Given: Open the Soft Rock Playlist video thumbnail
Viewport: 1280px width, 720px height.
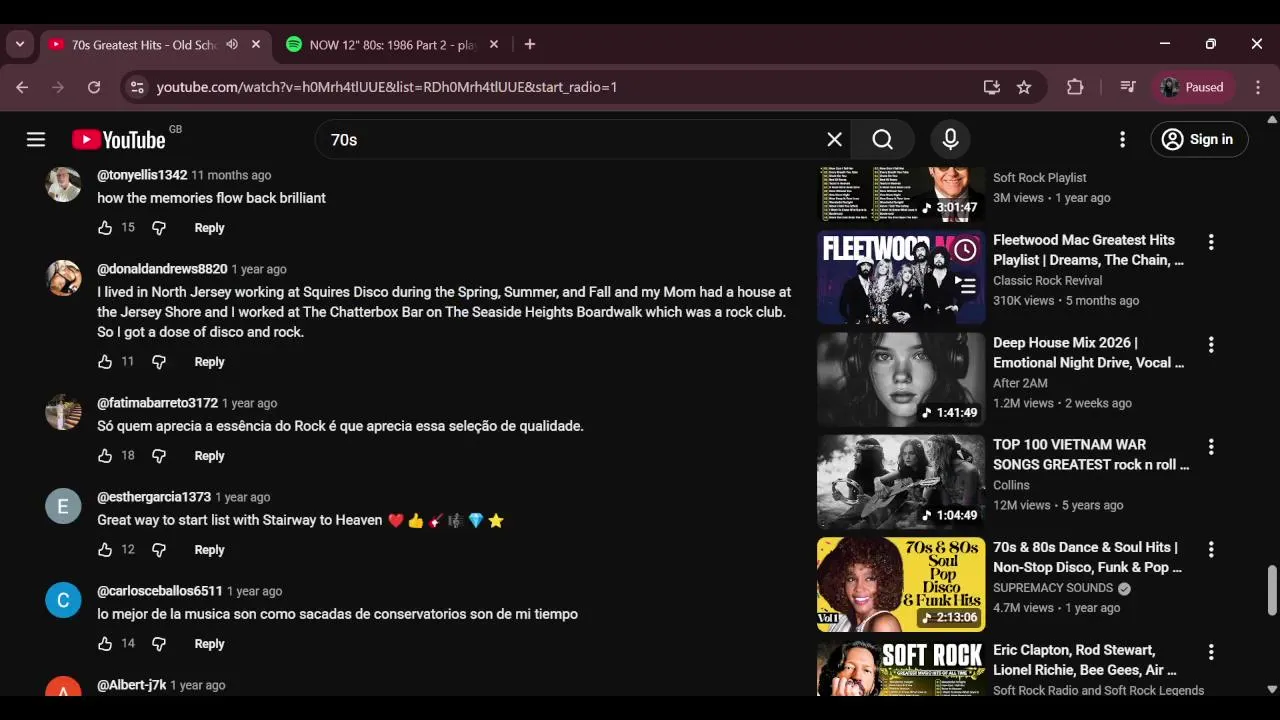Looking at the screenshot, I should (901, 194).
